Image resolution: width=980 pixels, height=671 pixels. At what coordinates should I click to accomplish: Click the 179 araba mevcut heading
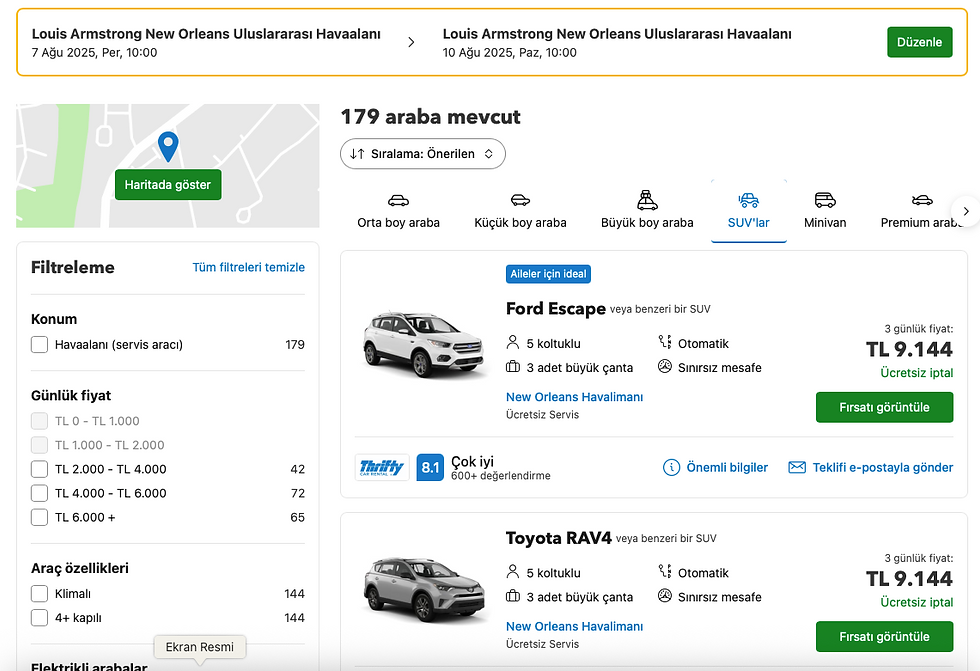(431, 117)
